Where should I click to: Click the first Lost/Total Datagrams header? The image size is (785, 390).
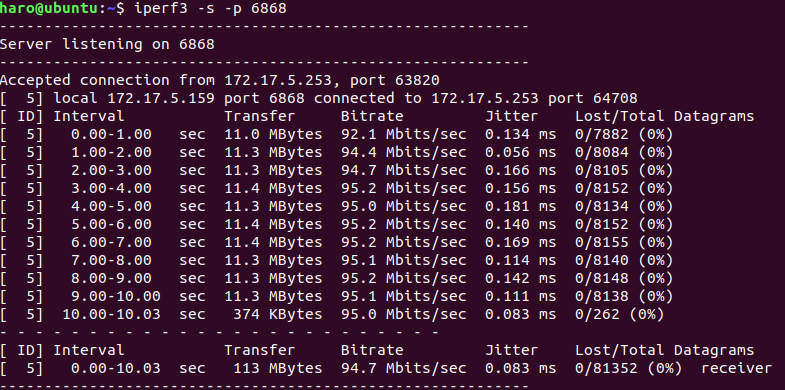click(664, 117)
